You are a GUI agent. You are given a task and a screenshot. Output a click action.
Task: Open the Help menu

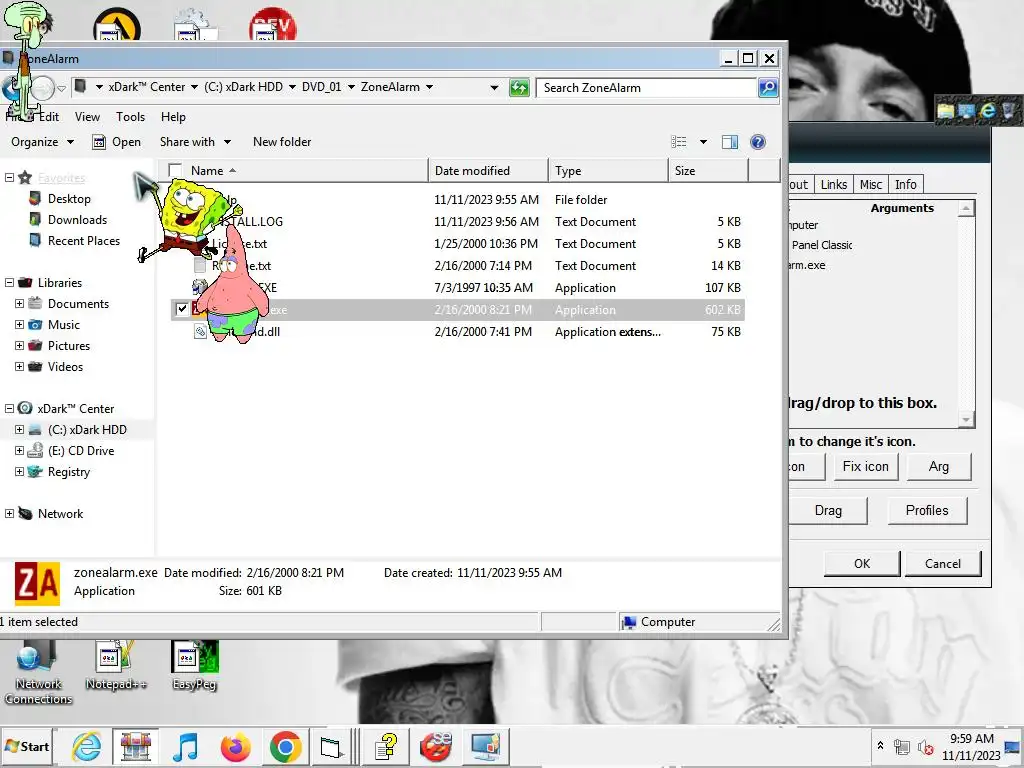(x=173, y=117)
